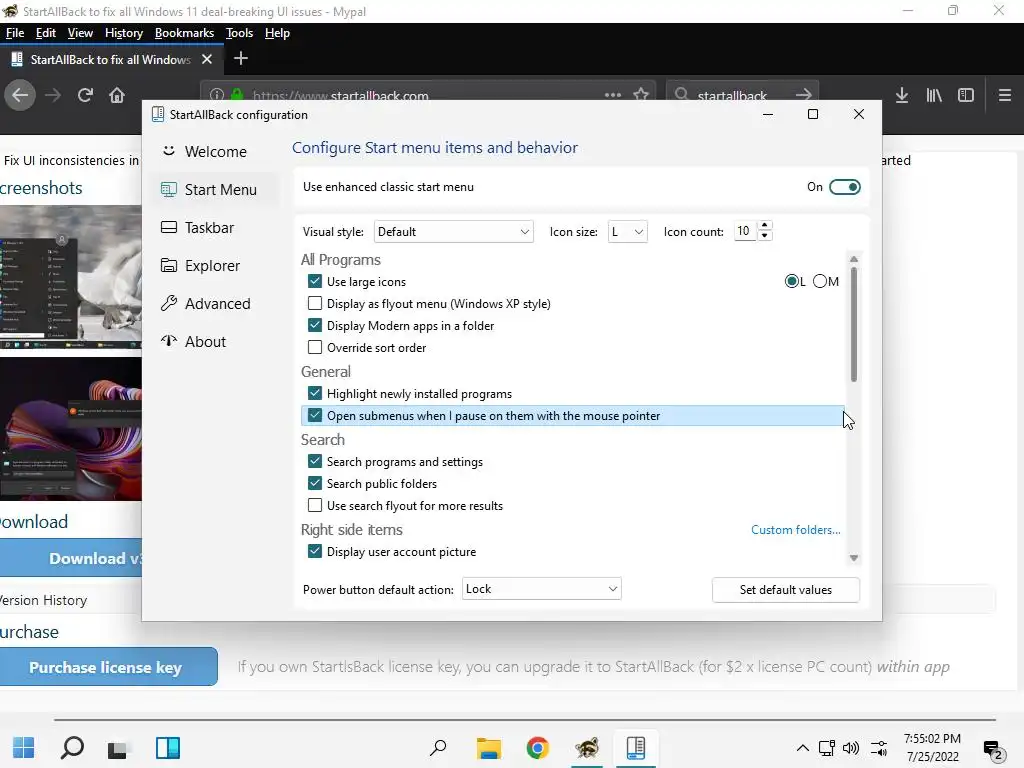Uncheck Search programs and settings

(315, 461)
